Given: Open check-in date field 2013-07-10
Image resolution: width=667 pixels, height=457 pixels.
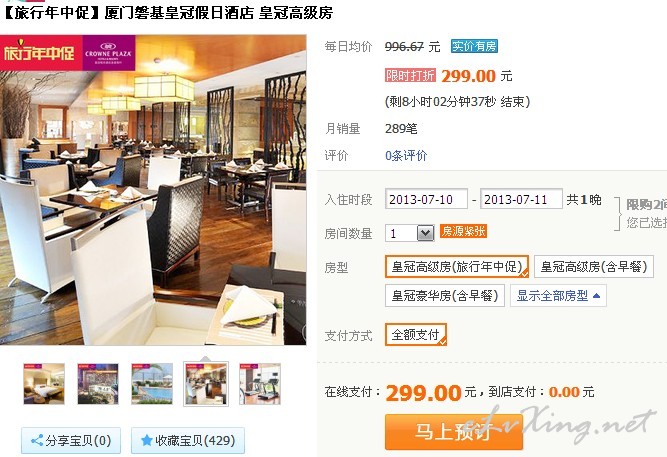Looking at the screenshot, I should coord(426,199).
